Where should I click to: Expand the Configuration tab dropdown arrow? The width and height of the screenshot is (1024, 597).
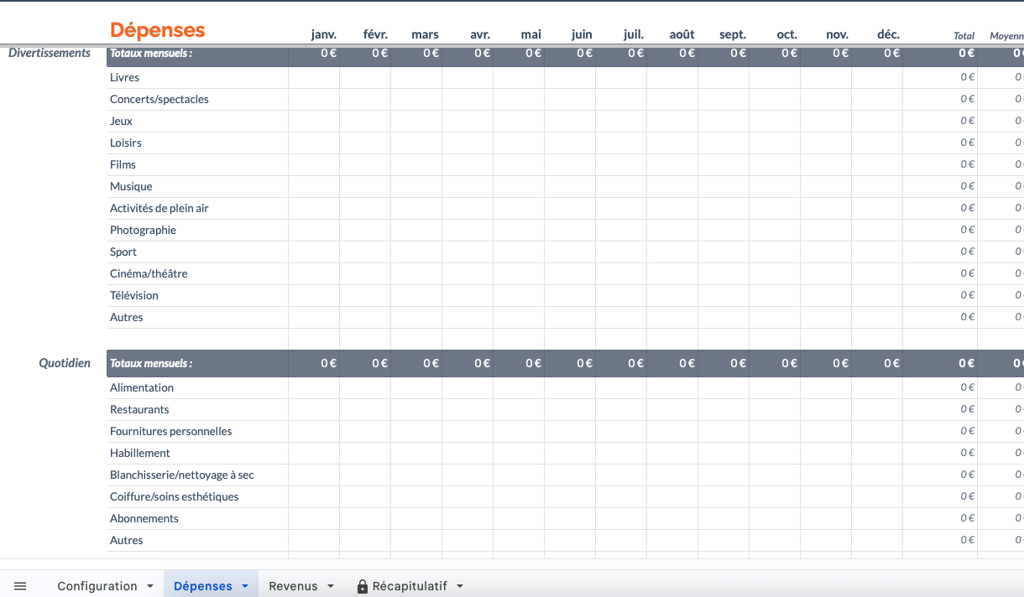point(150,586)
